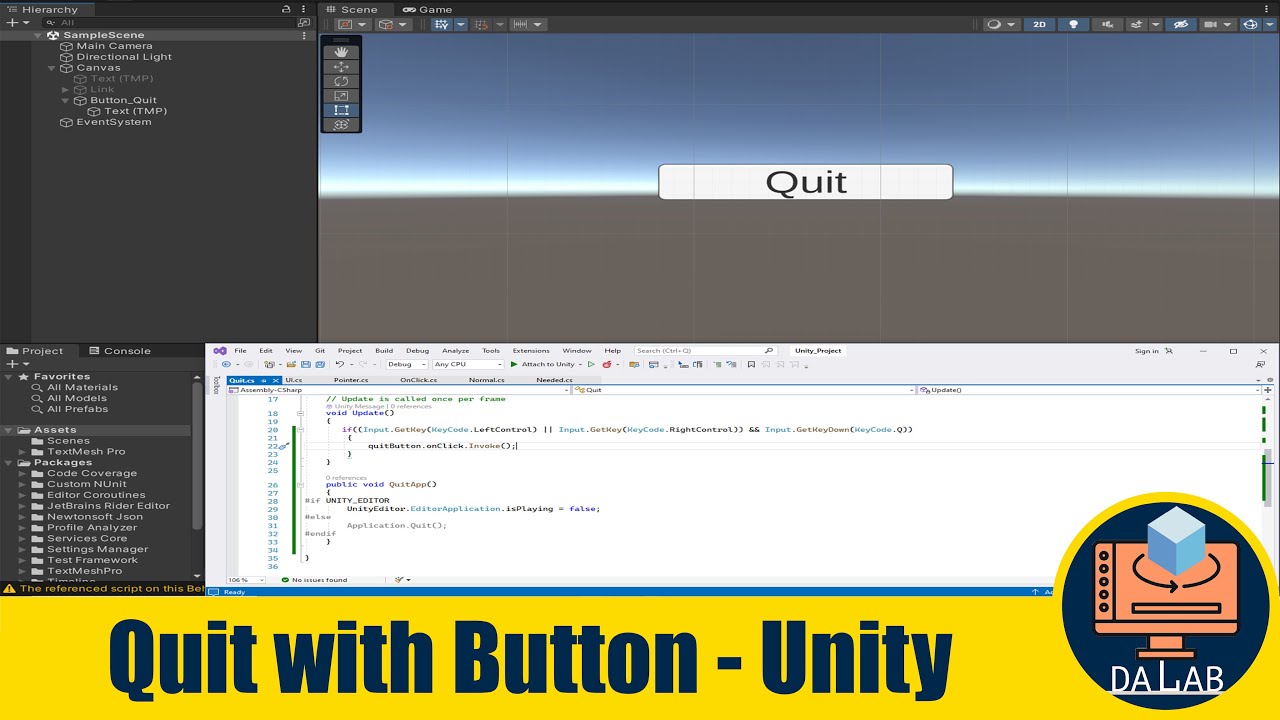Select the Hand view tool

click(x=341, y=52)
